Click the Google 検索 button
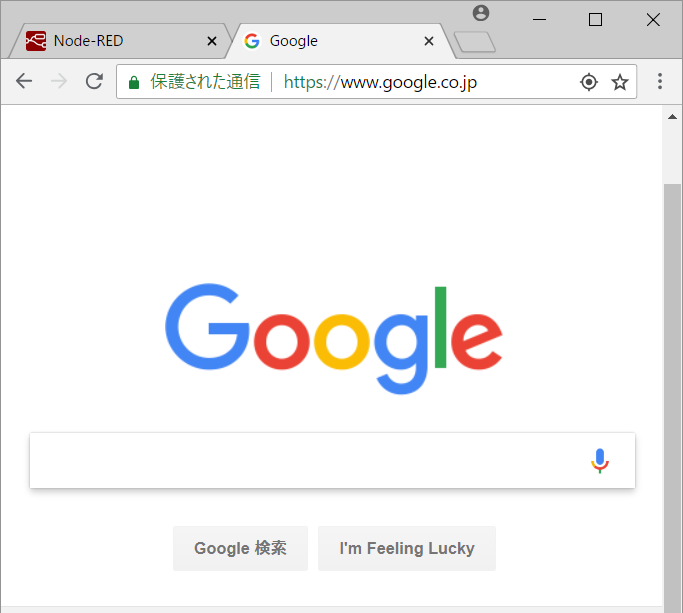This screenshot has height=613, width=683. click(x=240, y=548)
